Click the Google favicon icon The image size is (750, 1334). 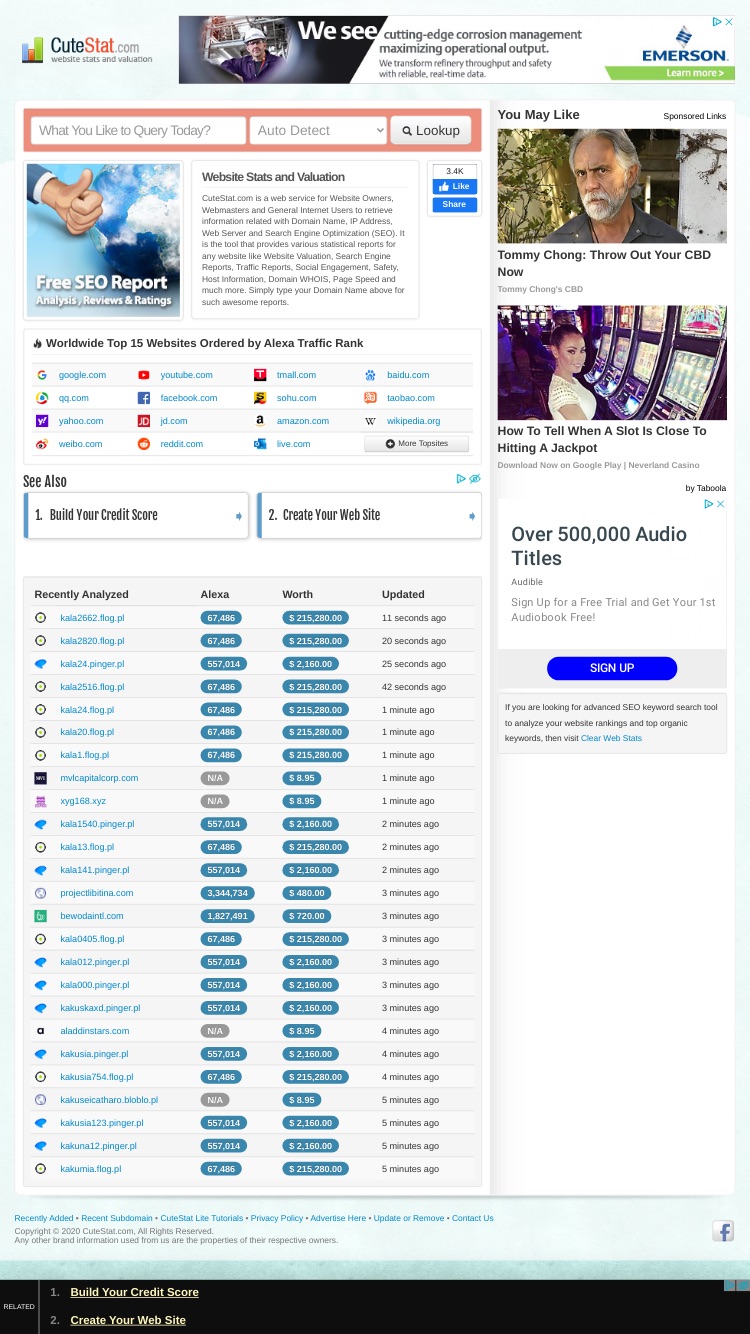tap(42, 375)
